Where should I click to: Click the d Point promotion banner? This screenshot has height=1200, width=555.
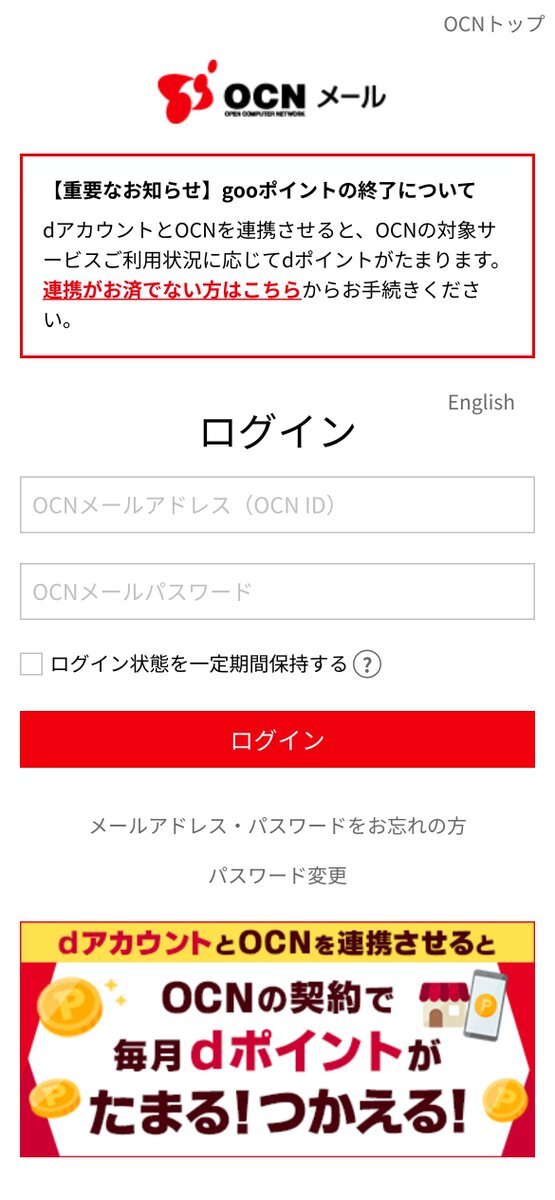point(277,1040)
